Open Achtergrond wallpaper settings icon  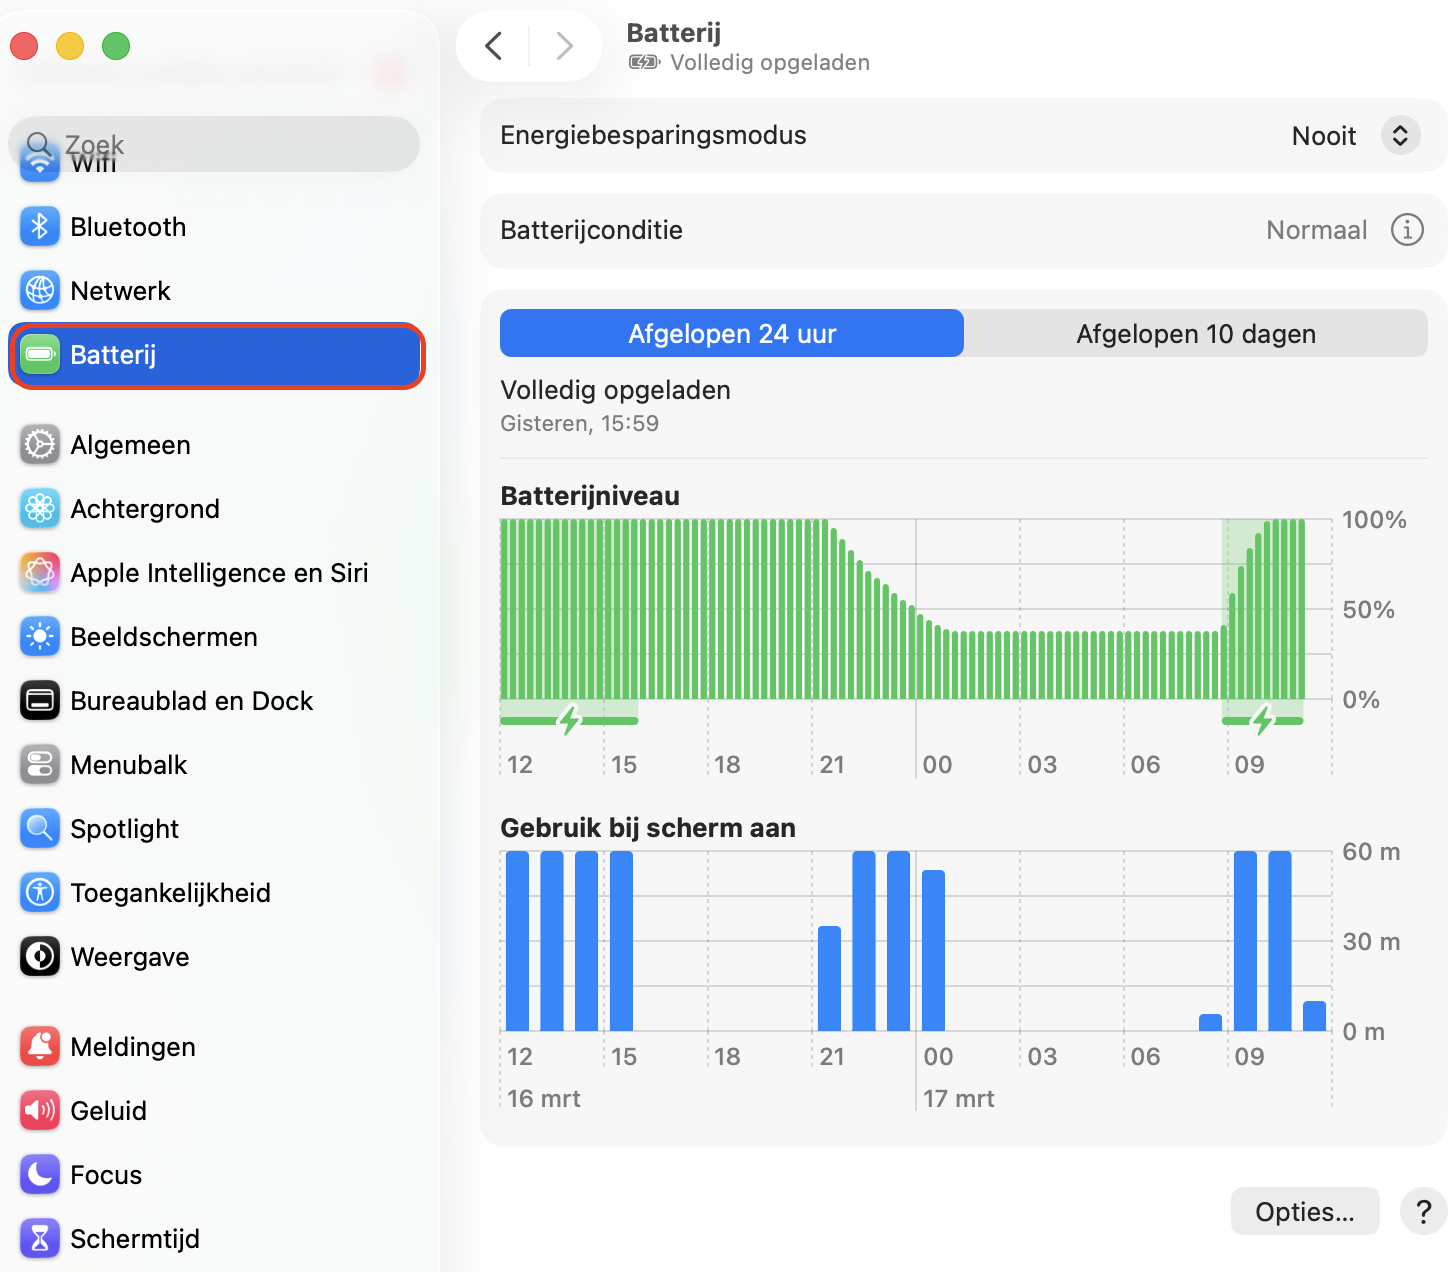click(x=40, y=509)
